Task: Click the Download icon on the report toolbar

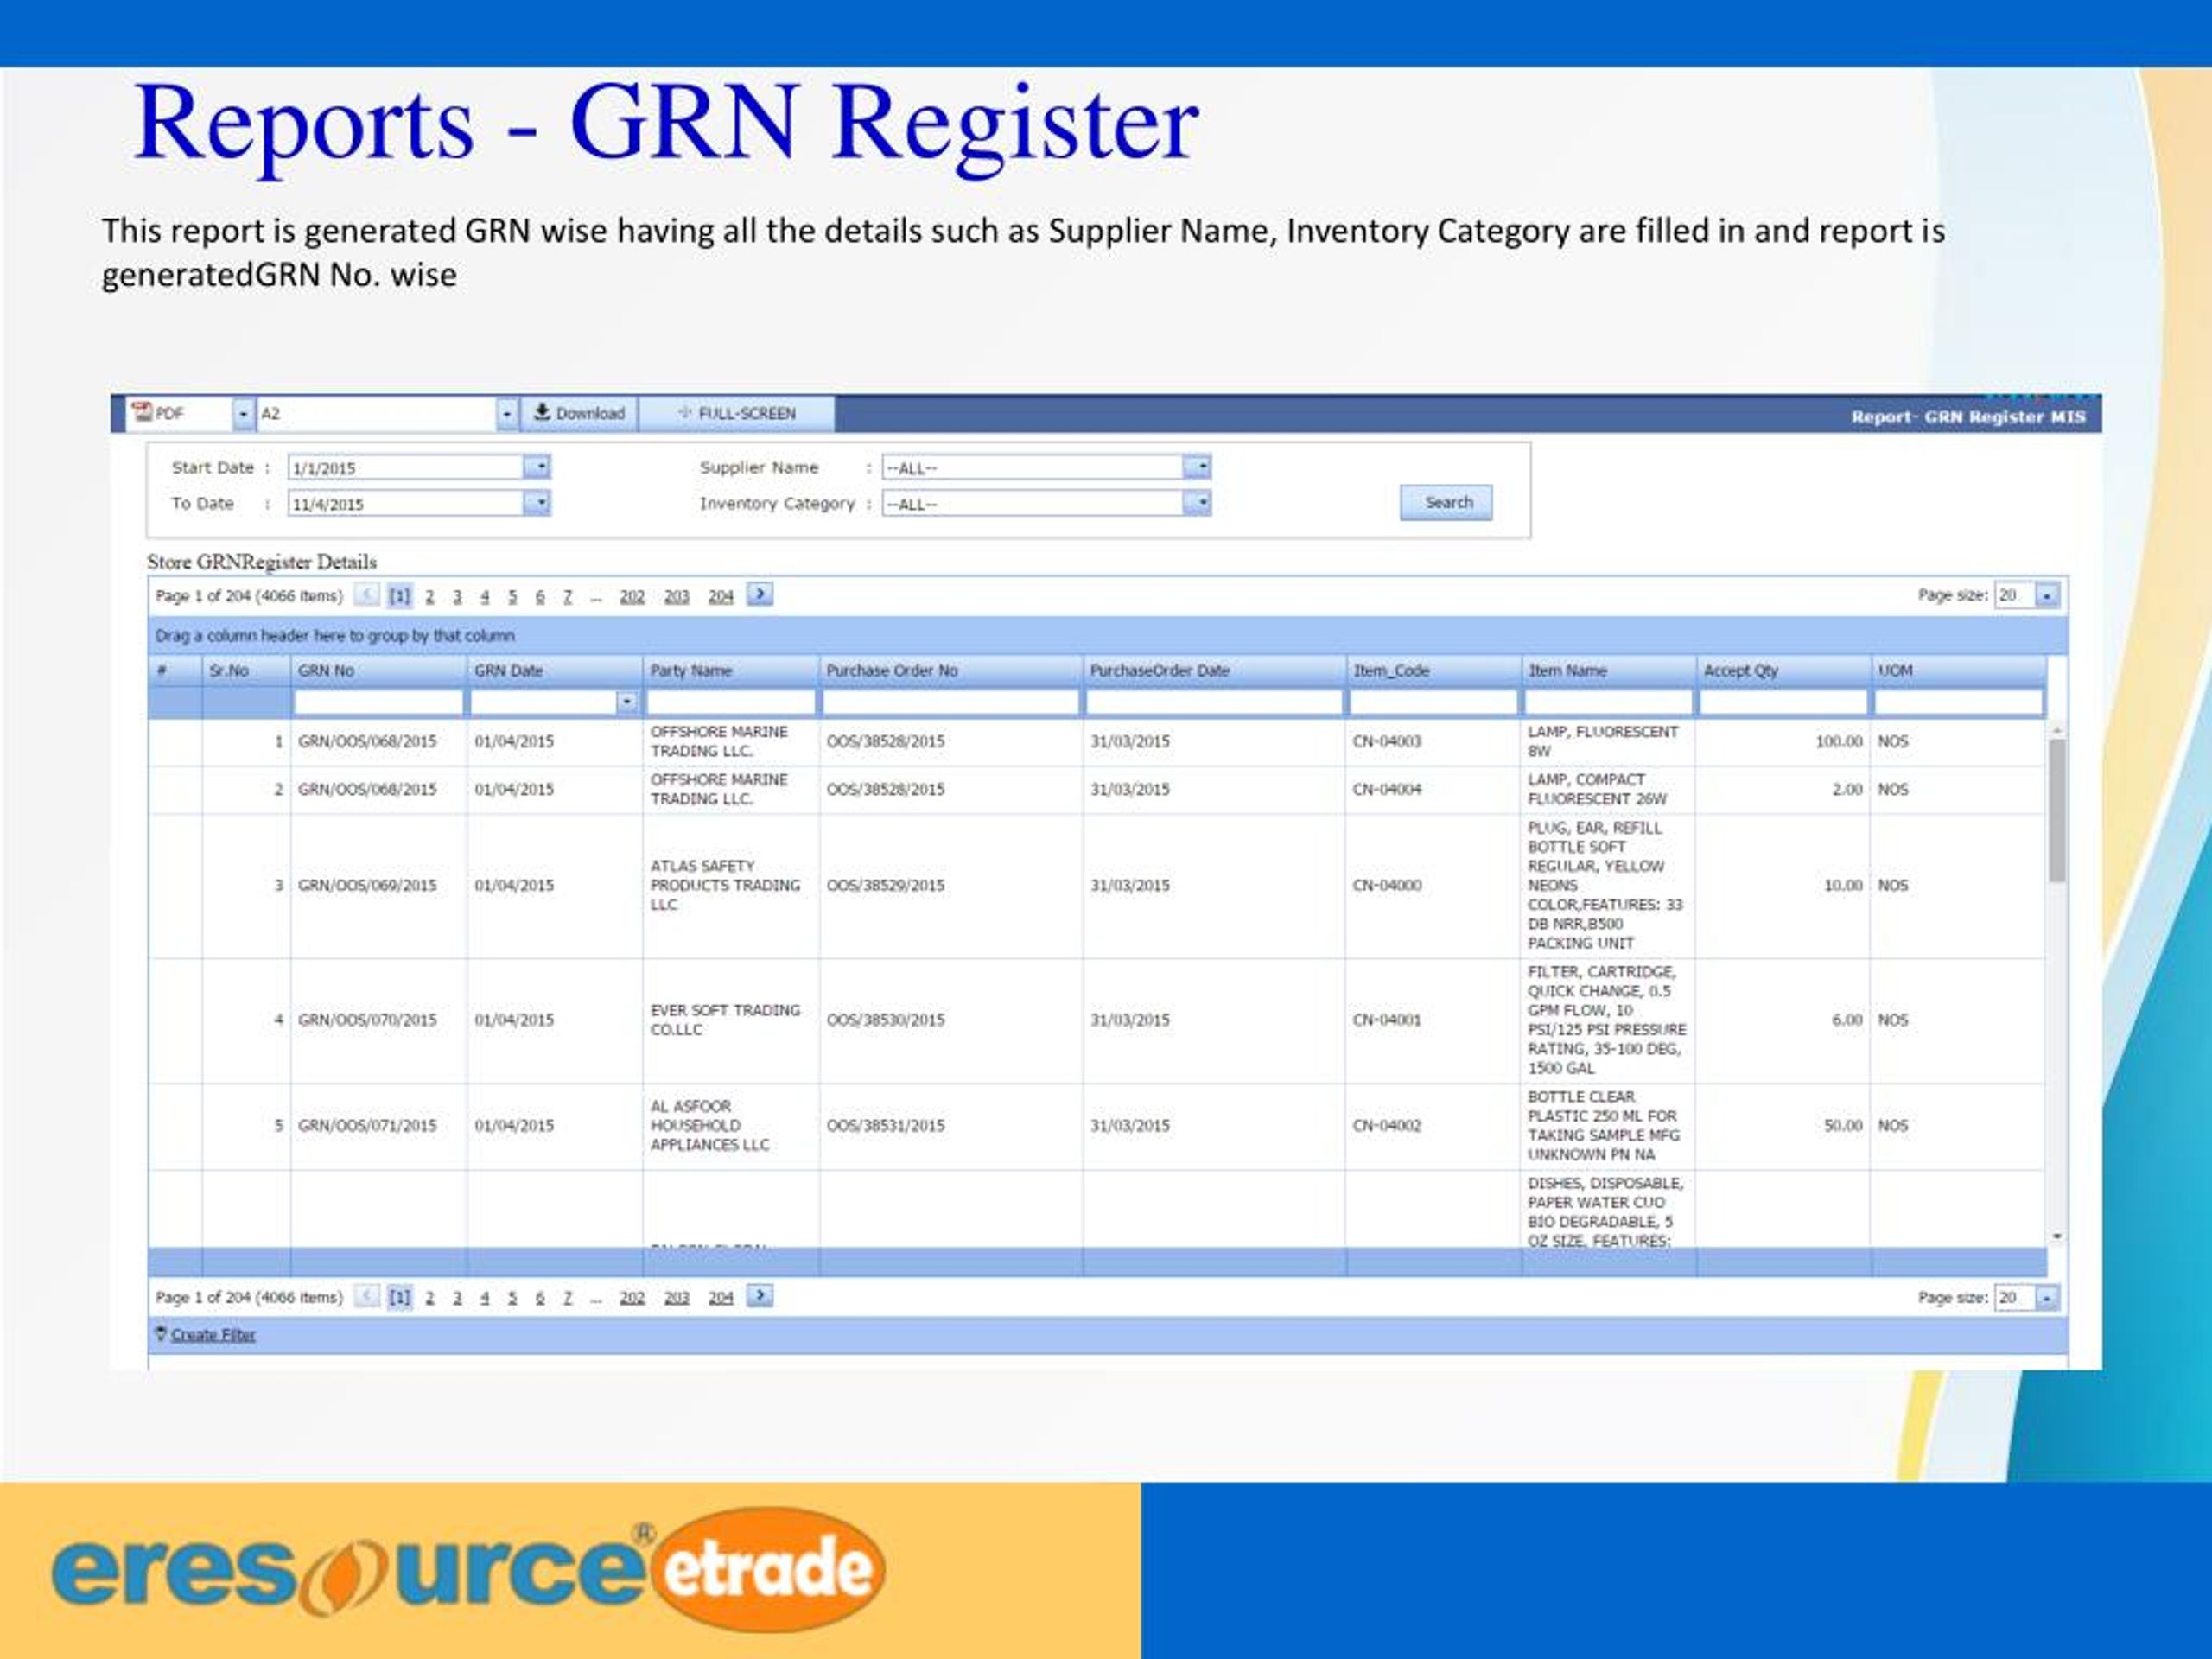Action: click(x=541, y=412)
